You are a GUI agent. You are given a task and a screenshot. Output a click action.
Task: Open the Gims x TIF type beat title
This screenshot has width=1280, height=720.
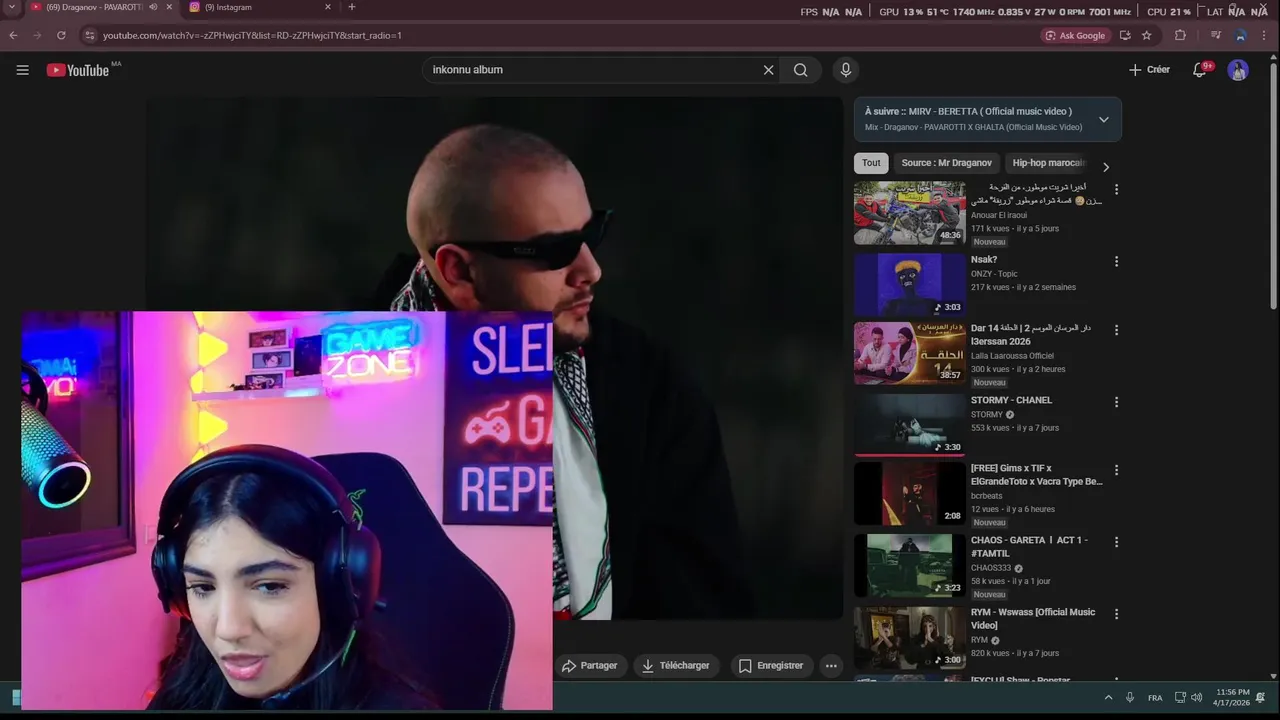tap(1036, 475)
